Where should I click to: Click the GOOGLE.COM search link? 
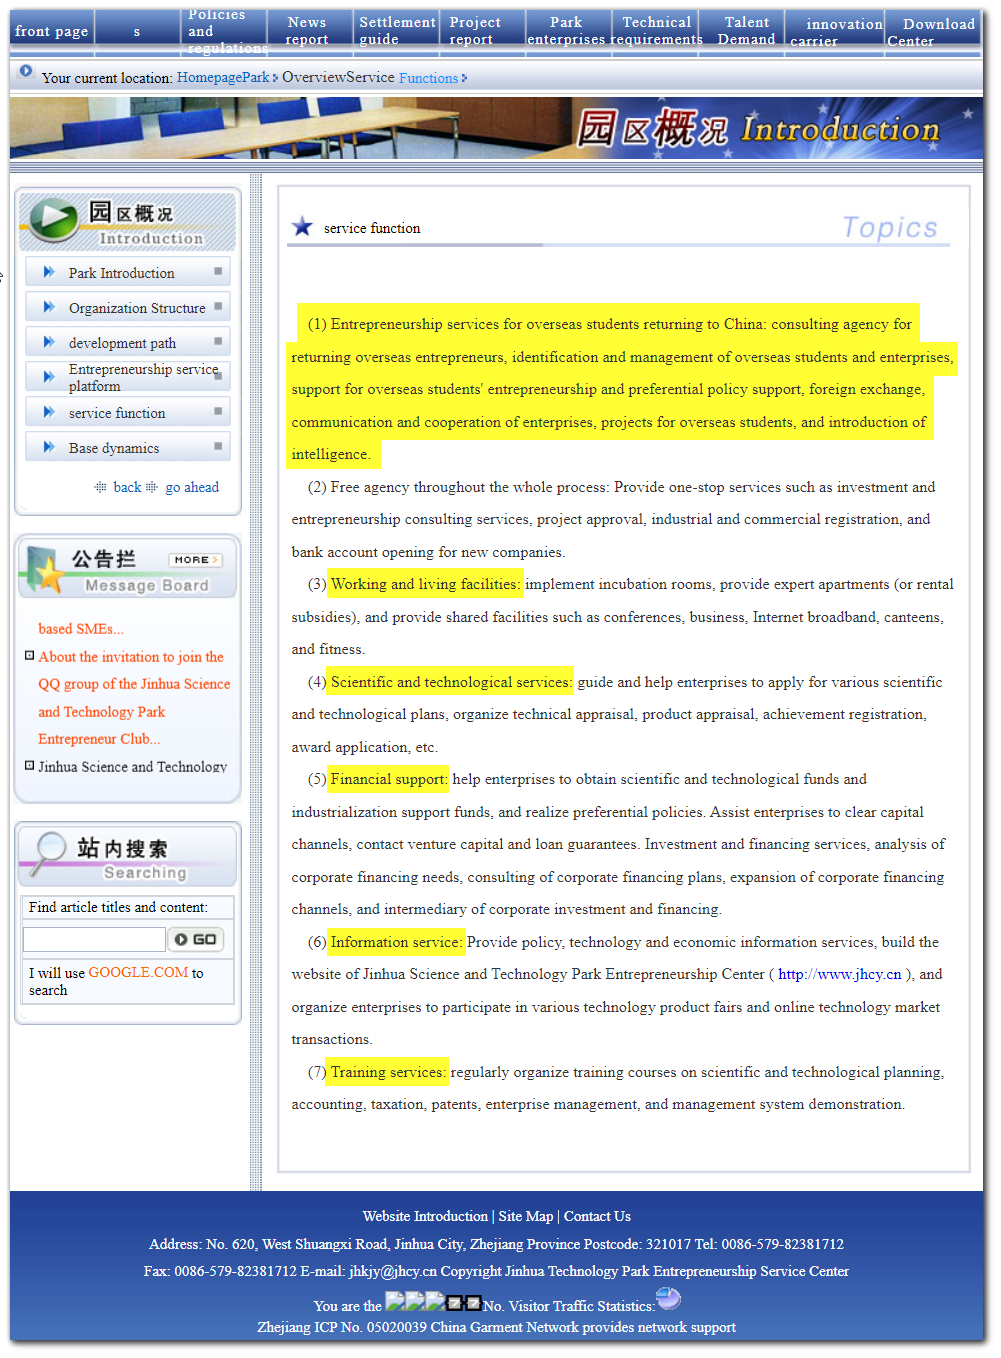138,973
